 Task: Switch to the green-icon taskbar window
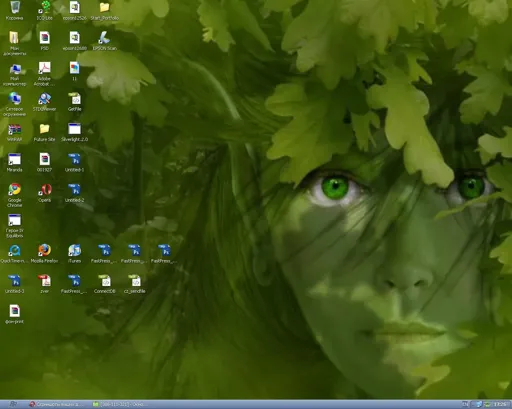click(120, 404)
